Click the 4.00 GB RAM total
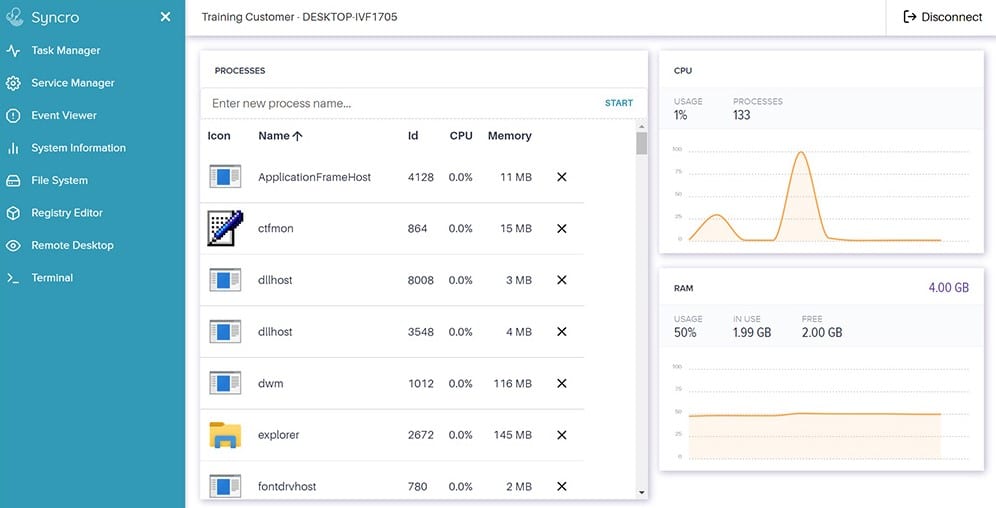Image resolution: width=996 pixels, height=508 pixels. (x=948, y=288)
